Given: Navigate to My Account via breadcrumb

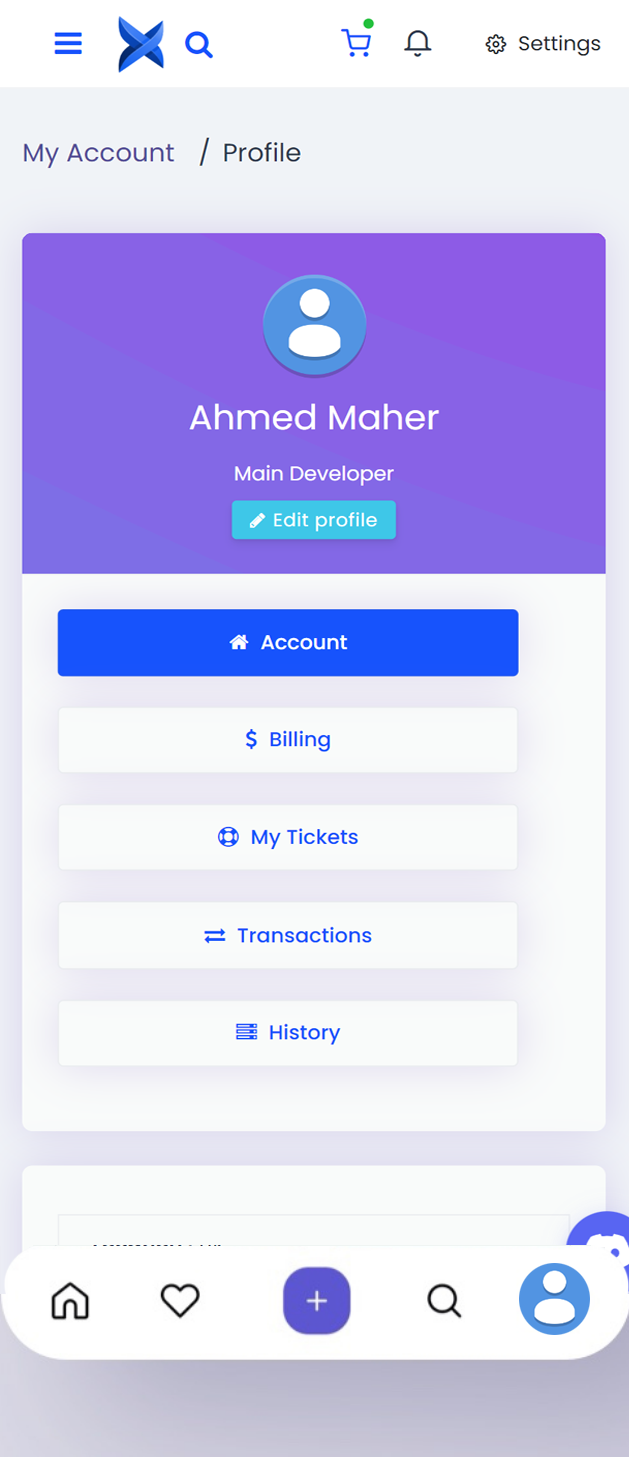Looking at the screenshot, I should click(97, 152).
